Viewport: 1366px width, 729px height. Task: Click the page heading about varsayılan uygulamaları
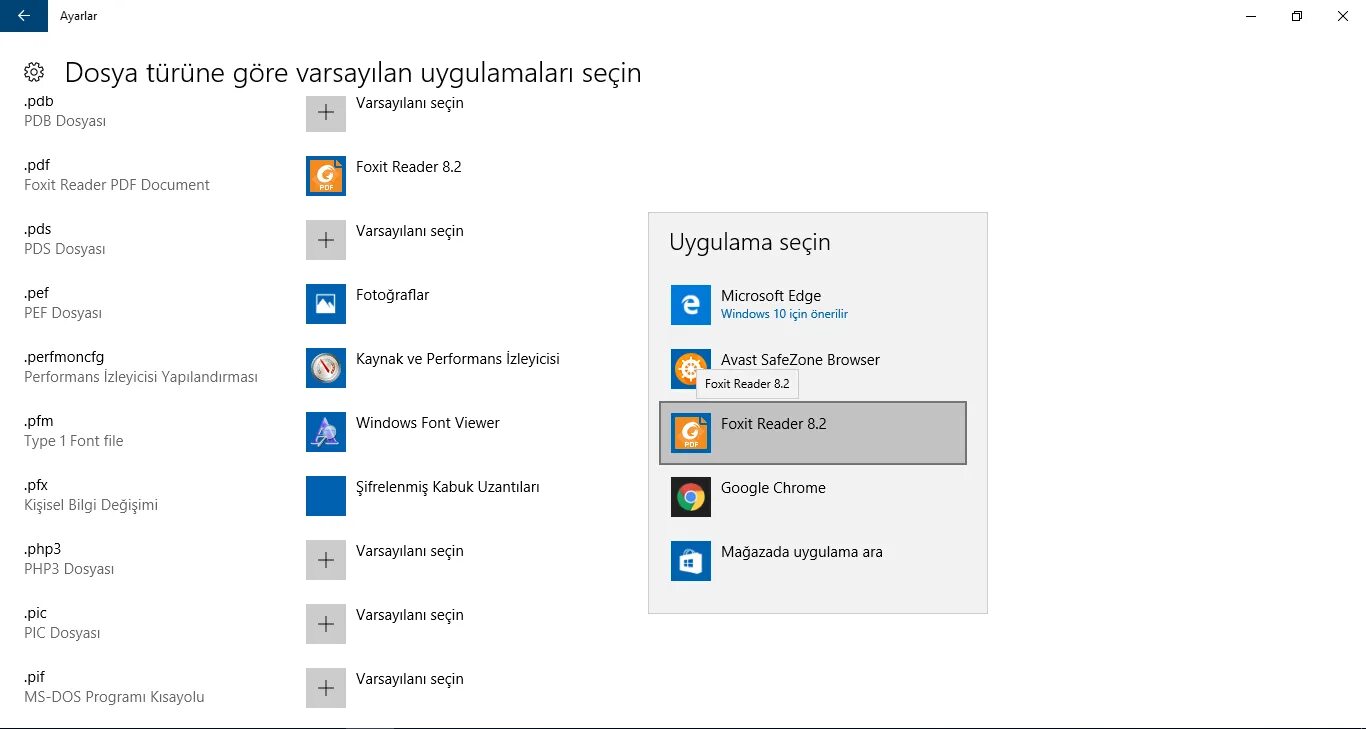(x=353, y=73)
